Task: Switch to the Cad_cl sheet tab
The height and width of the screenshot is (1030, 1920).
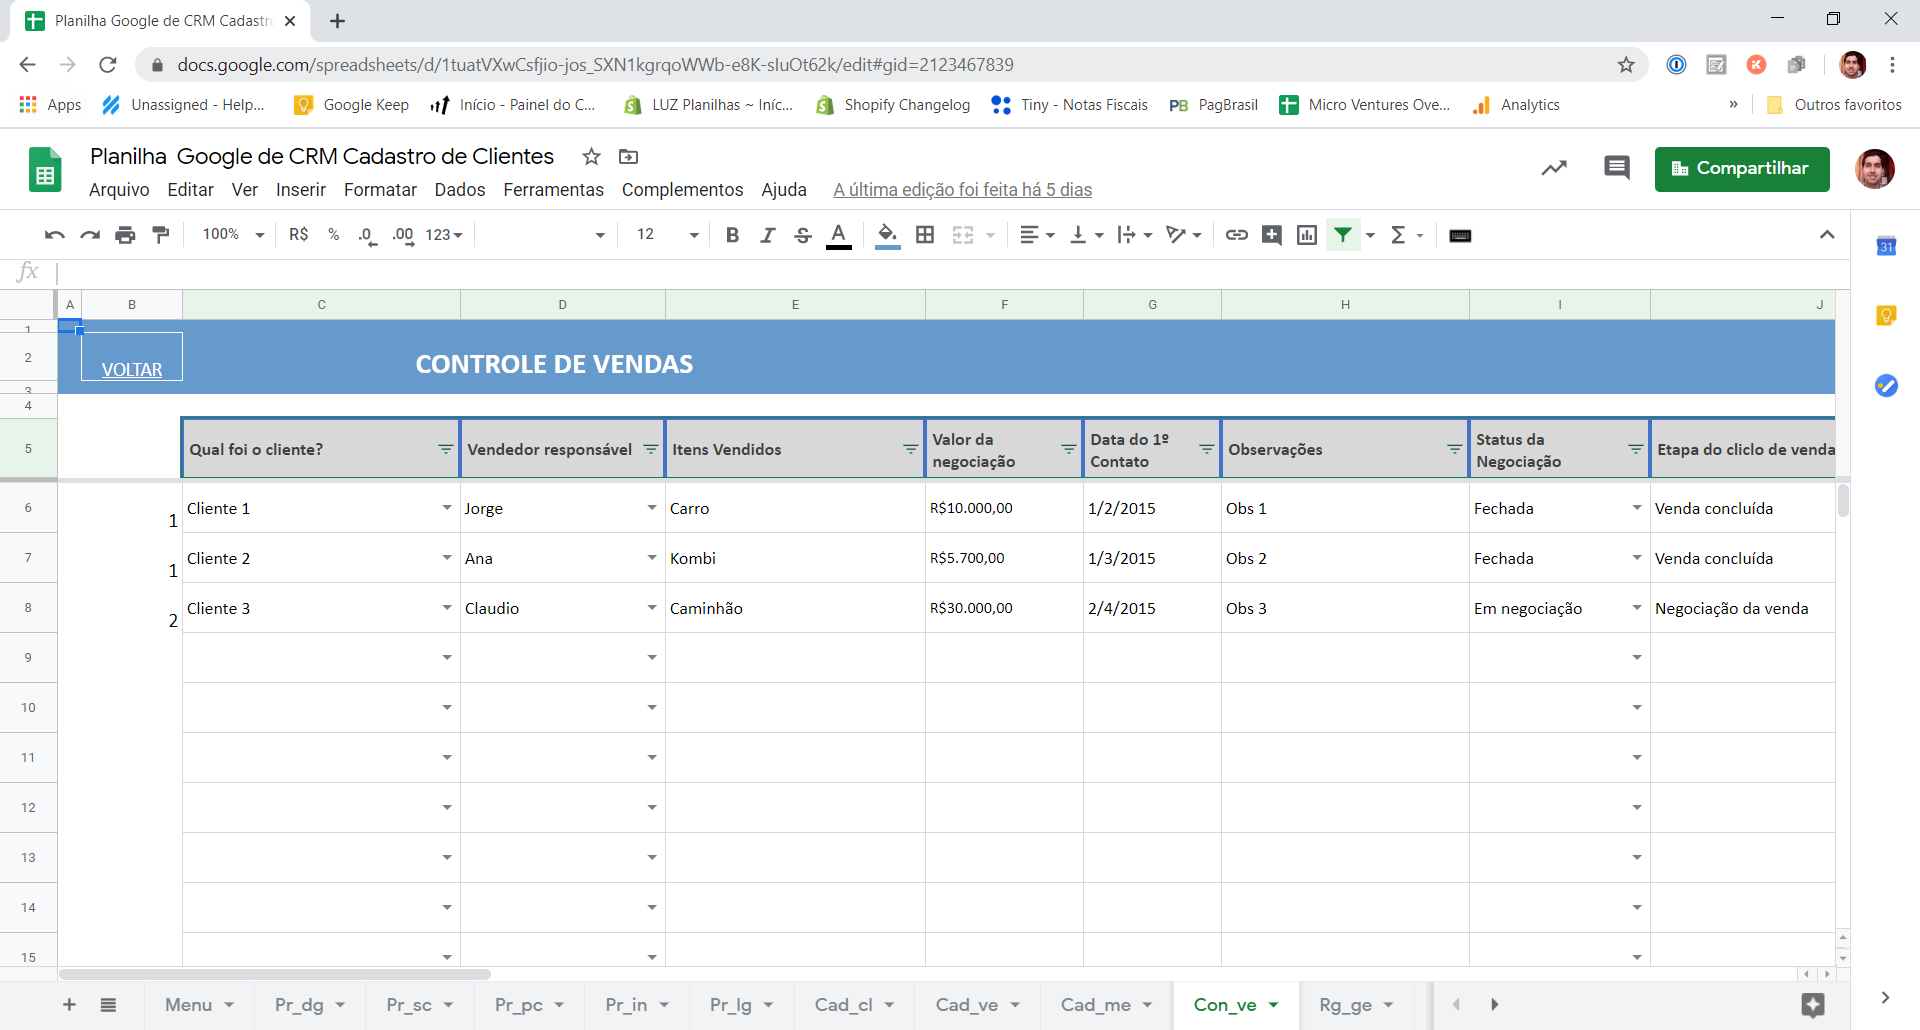Action: pyautogui.click(x=854, y=1005)
